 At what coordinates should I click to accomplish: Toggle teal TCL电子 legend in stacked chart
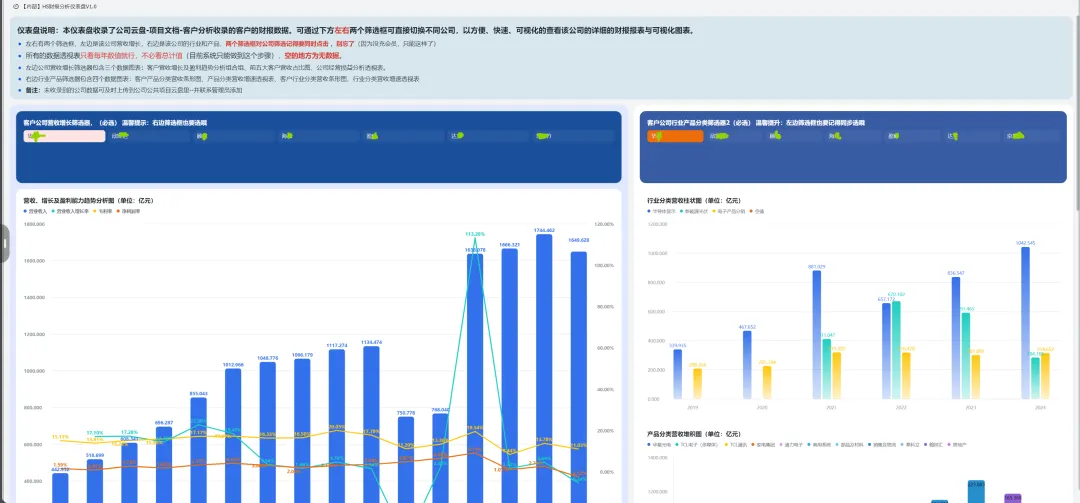point(696,444)
